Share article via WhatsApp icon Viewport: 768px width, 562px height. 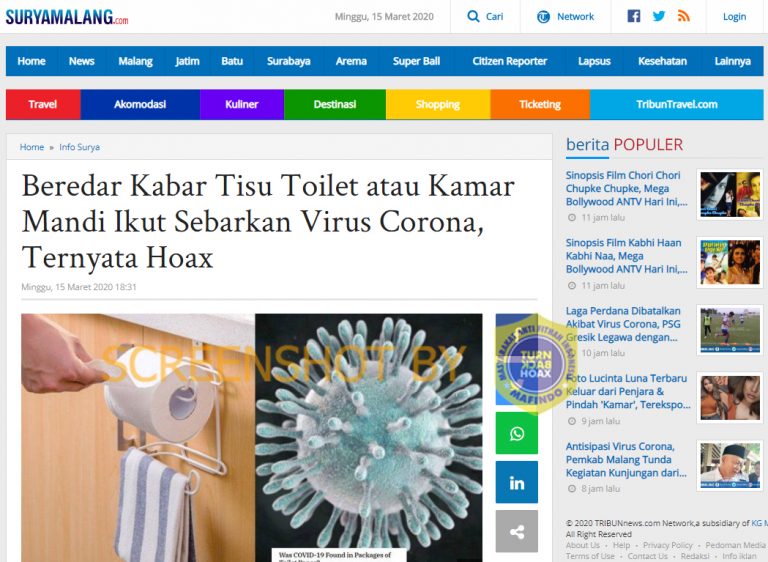pos(517,433)
